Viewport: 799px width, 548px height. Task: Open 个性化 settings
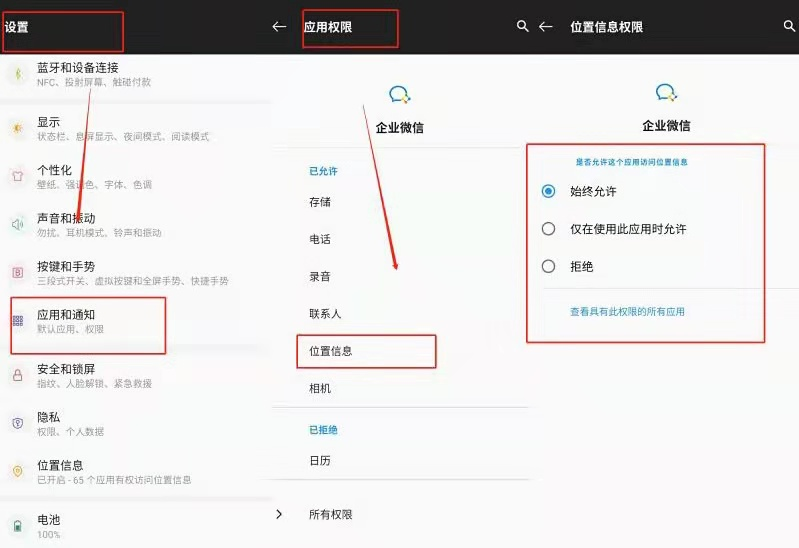tap(136, 176)
